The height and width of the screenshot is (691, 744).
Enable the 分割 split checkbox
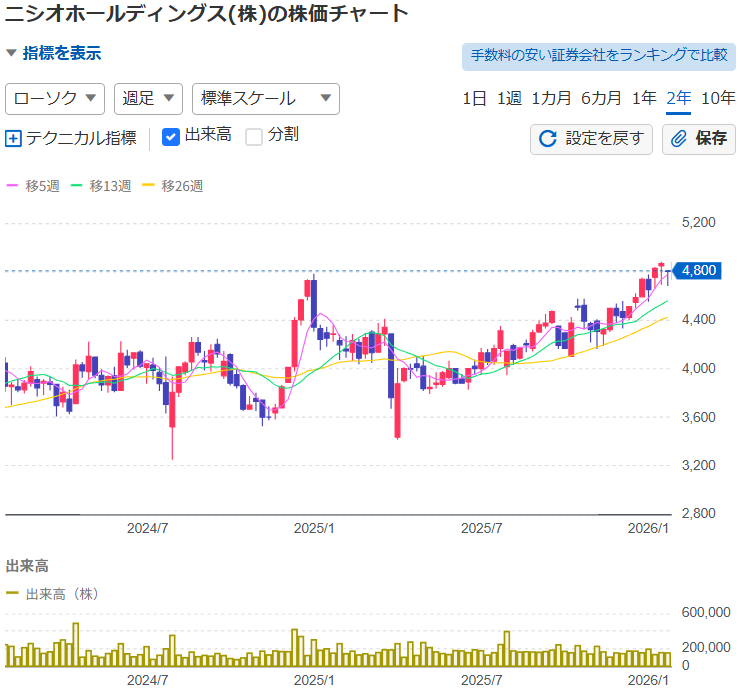coord(254,136)
